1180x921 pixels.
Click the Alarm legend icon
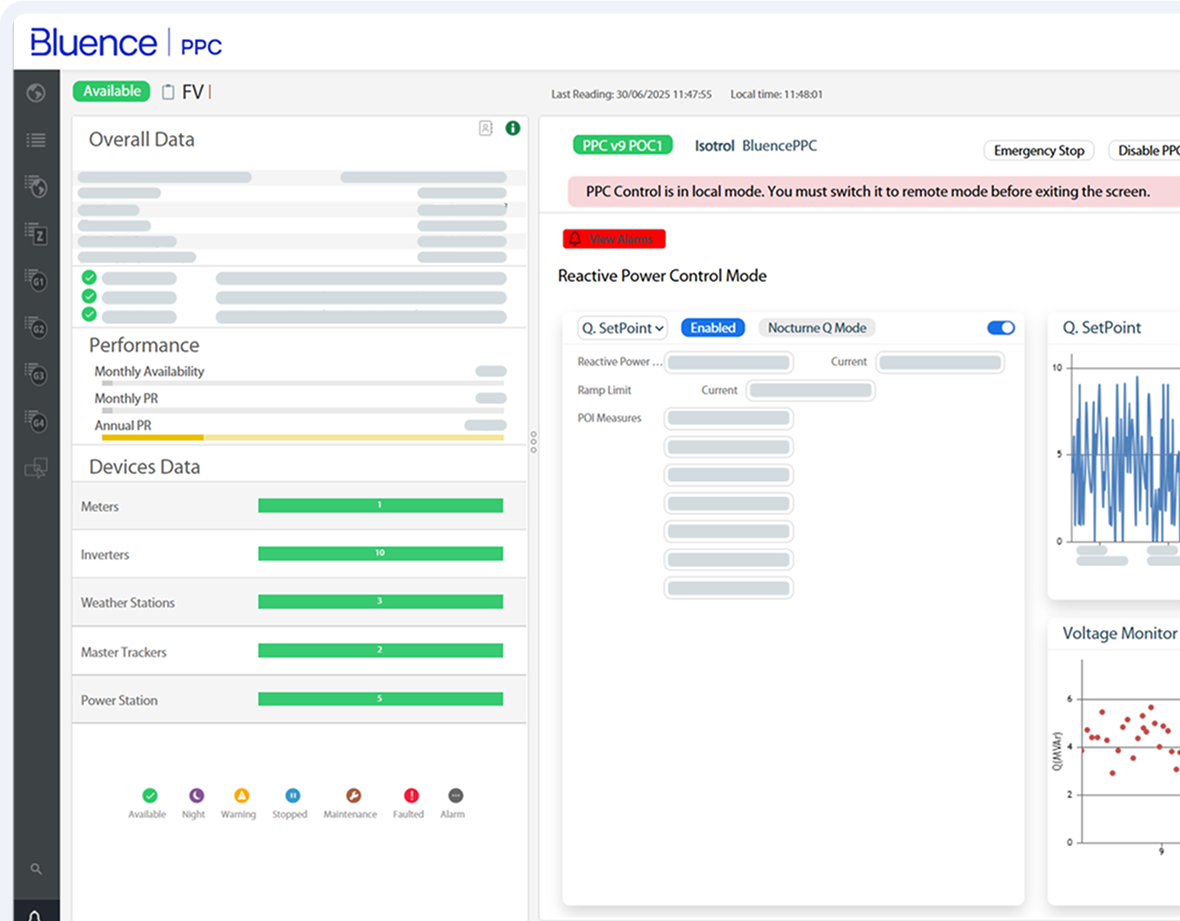coord(455,795)
